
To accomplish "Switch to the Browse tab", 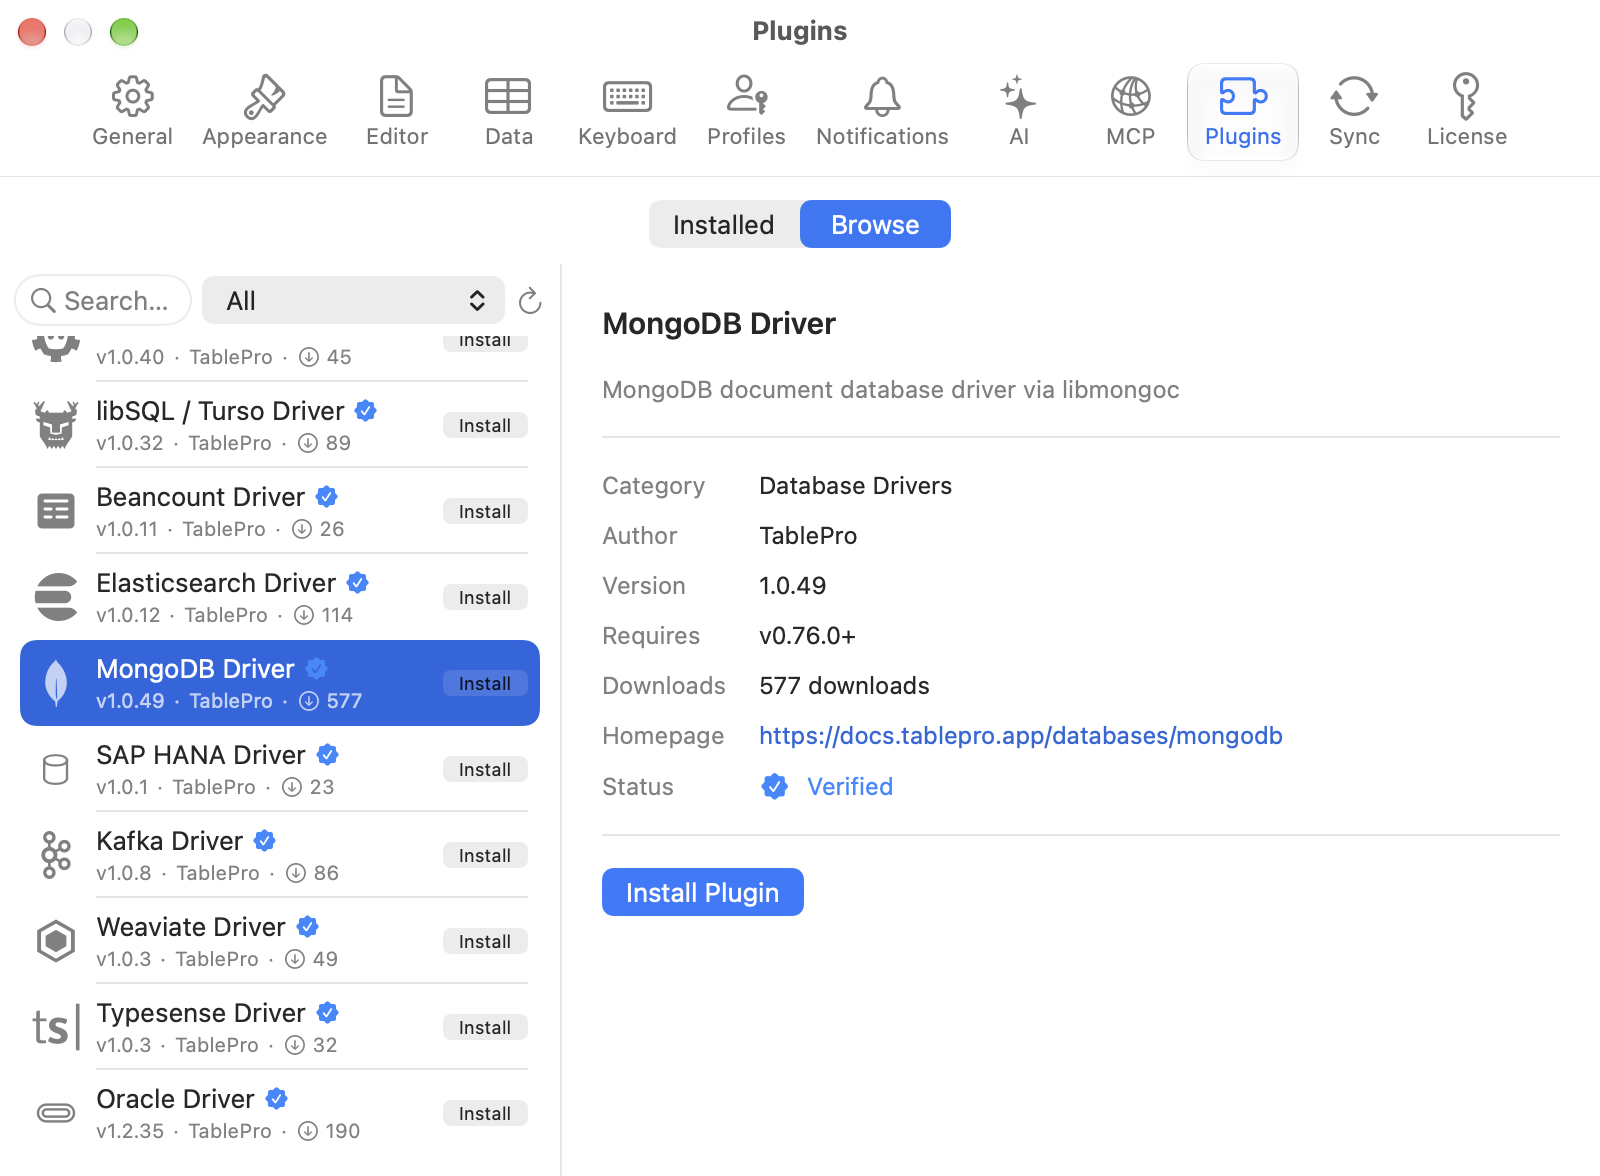I will [x=875, y=224].
